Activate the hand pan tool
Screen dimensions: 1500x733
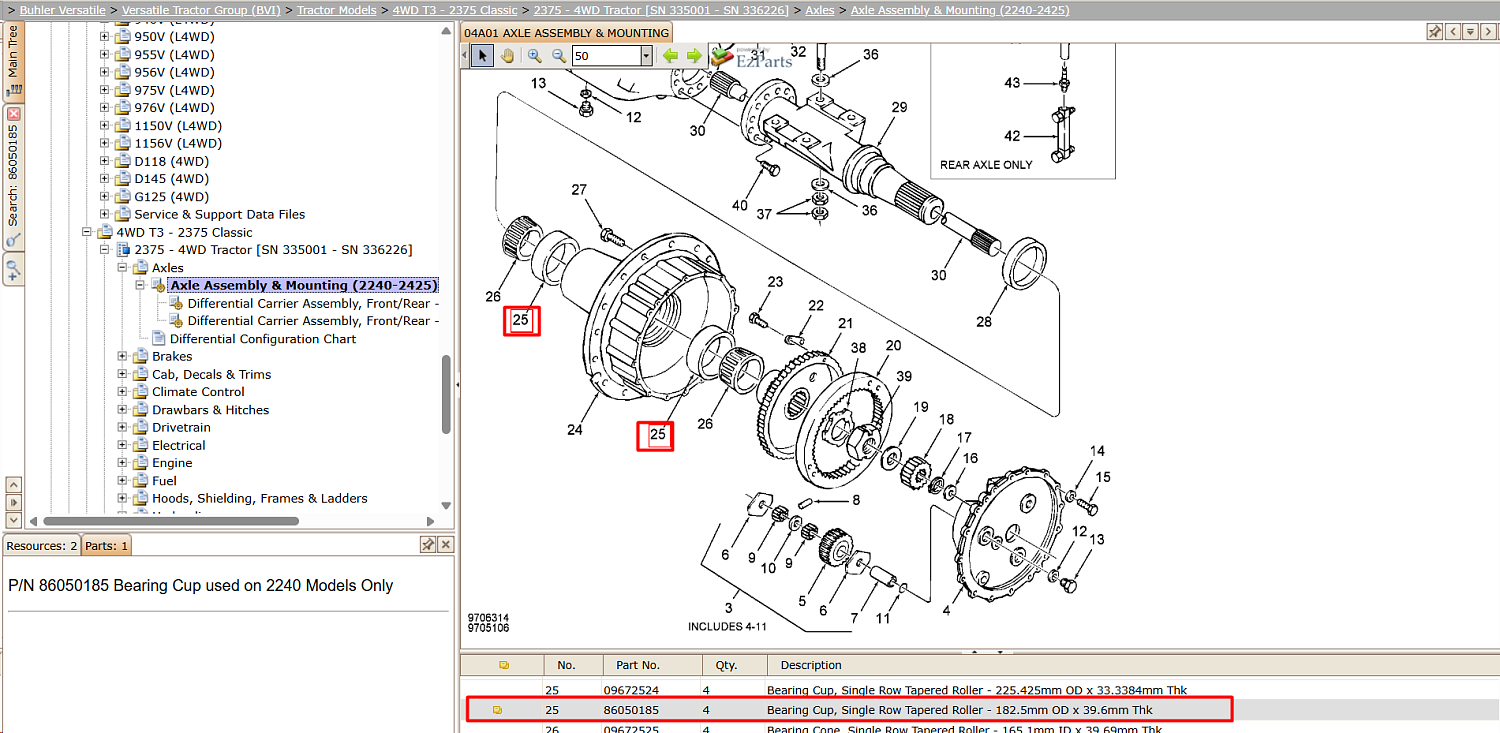coord(507,56)
